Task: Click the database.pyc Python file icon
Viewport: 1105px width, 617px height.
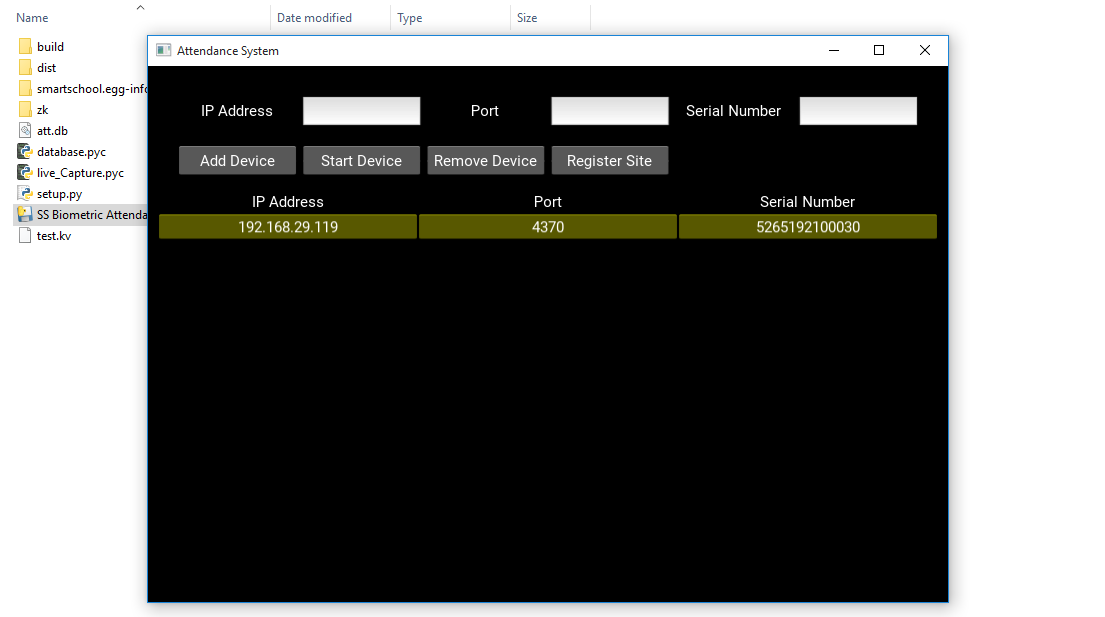Action: click(25, 152)
